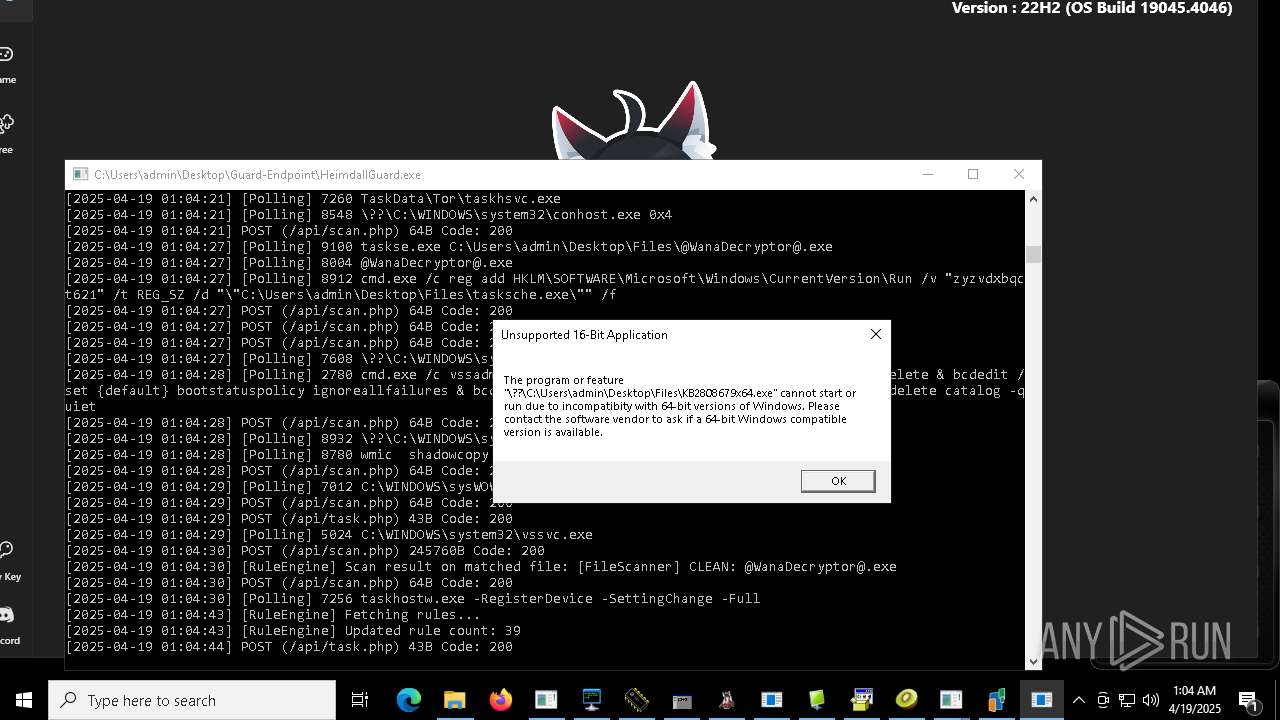Show hidden system tray icons

1078,700
